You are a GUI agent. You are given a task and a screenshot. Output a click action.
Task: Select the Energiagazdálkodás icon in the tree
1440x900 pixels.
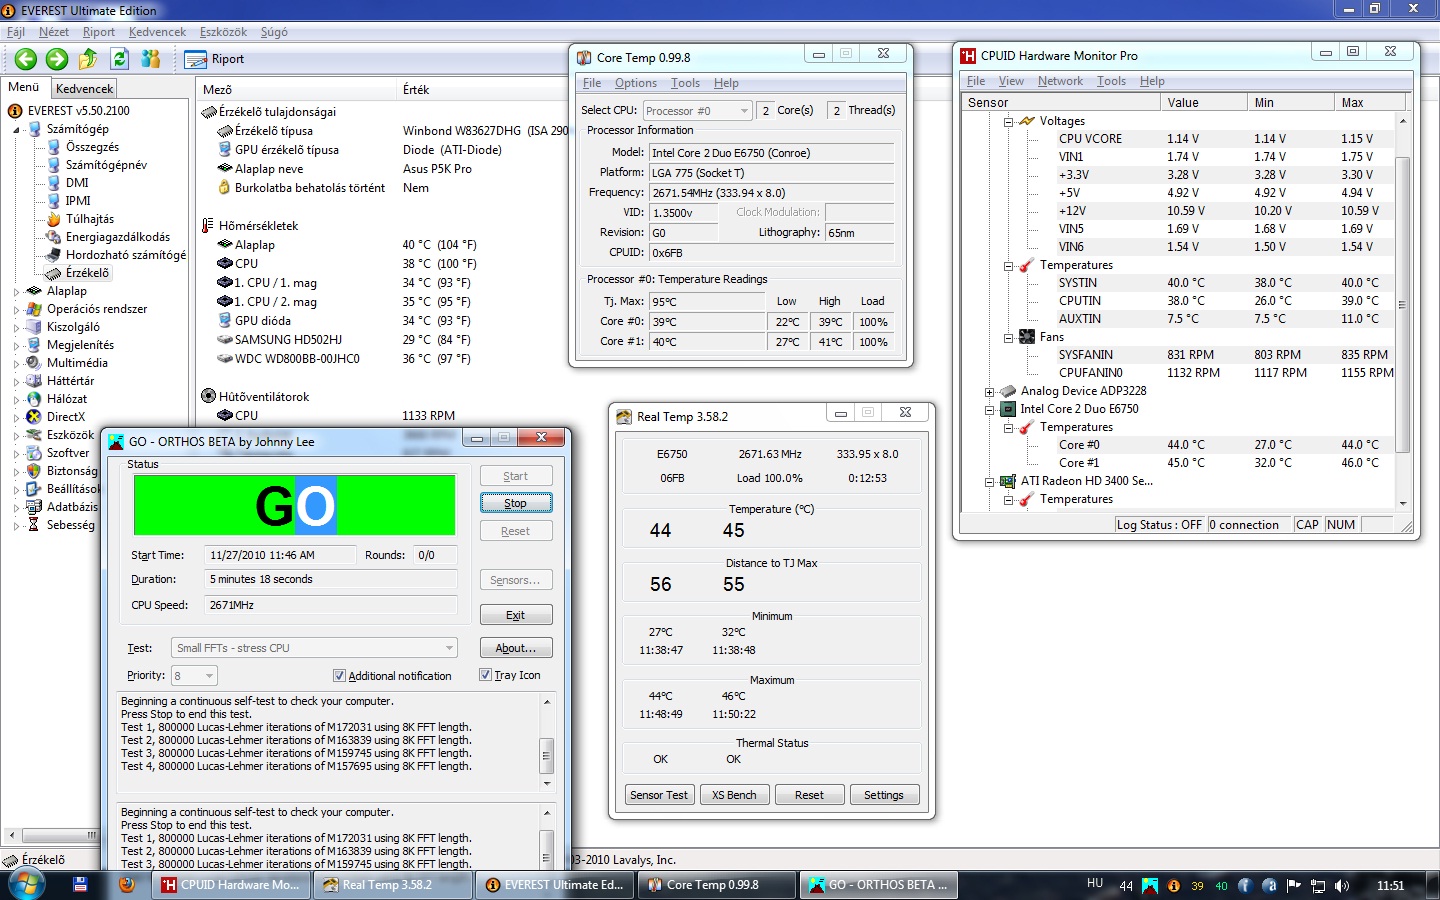[x=54, y=237]
